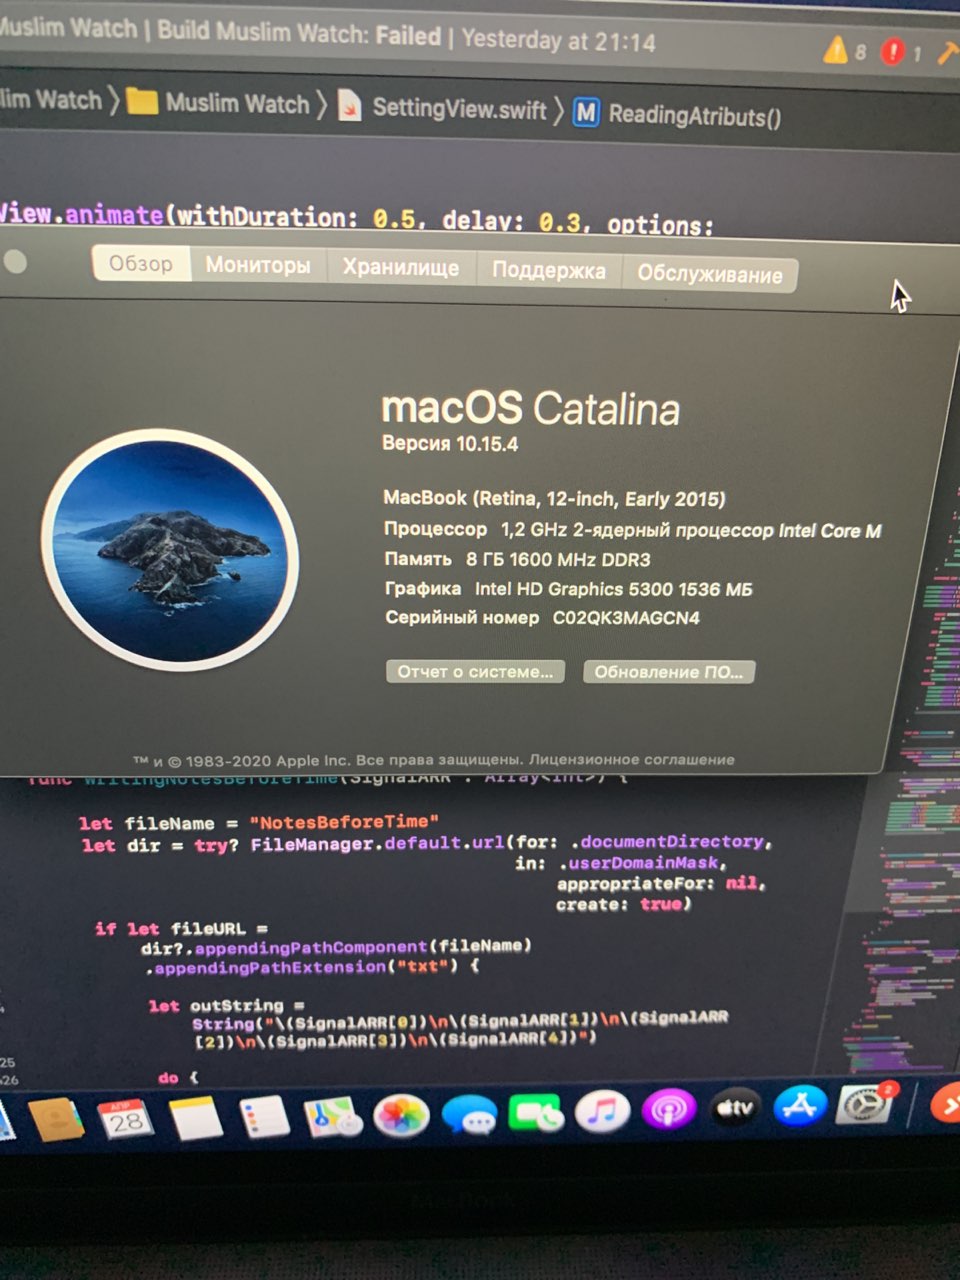Click the MacBook (Retina, 12-inch, Early 2015) line
The width and height of the screenshot is (960, 1280).
pos(554,498)
